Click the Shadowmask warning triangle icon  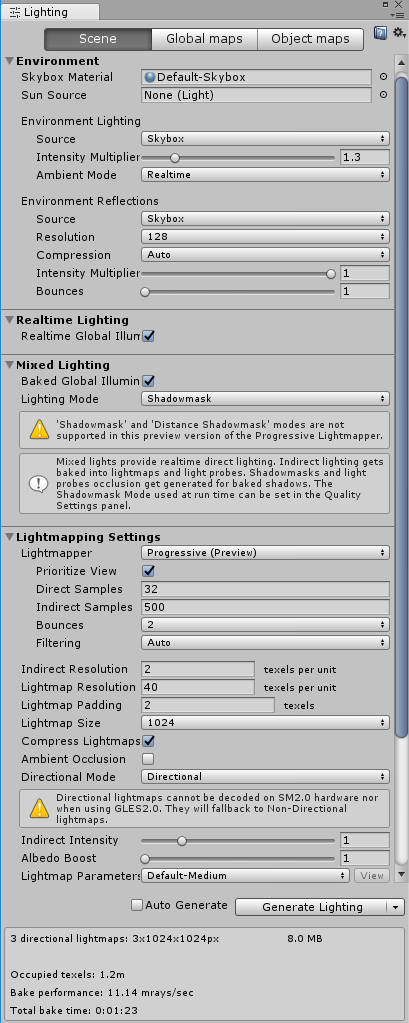(40, 429)
